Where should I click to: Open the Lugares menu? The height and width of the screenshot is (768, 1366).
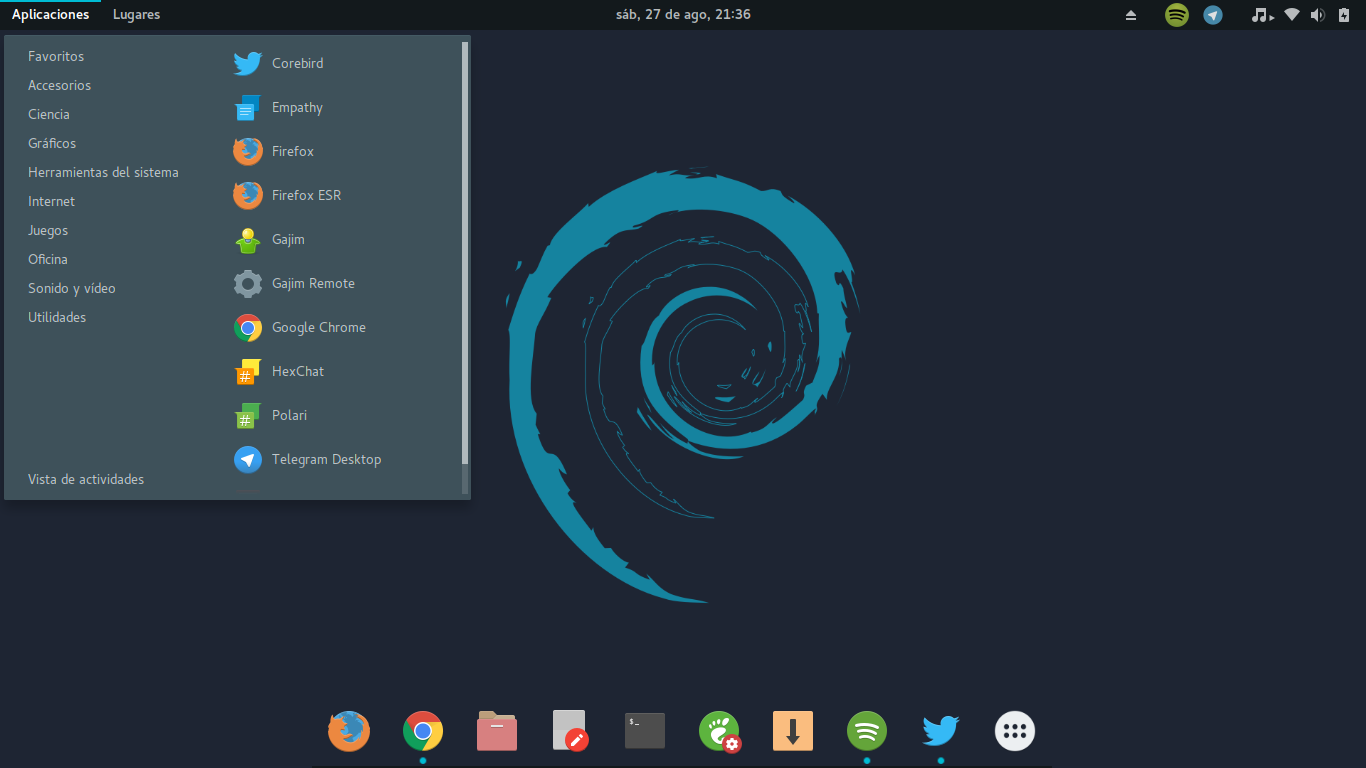136,15
